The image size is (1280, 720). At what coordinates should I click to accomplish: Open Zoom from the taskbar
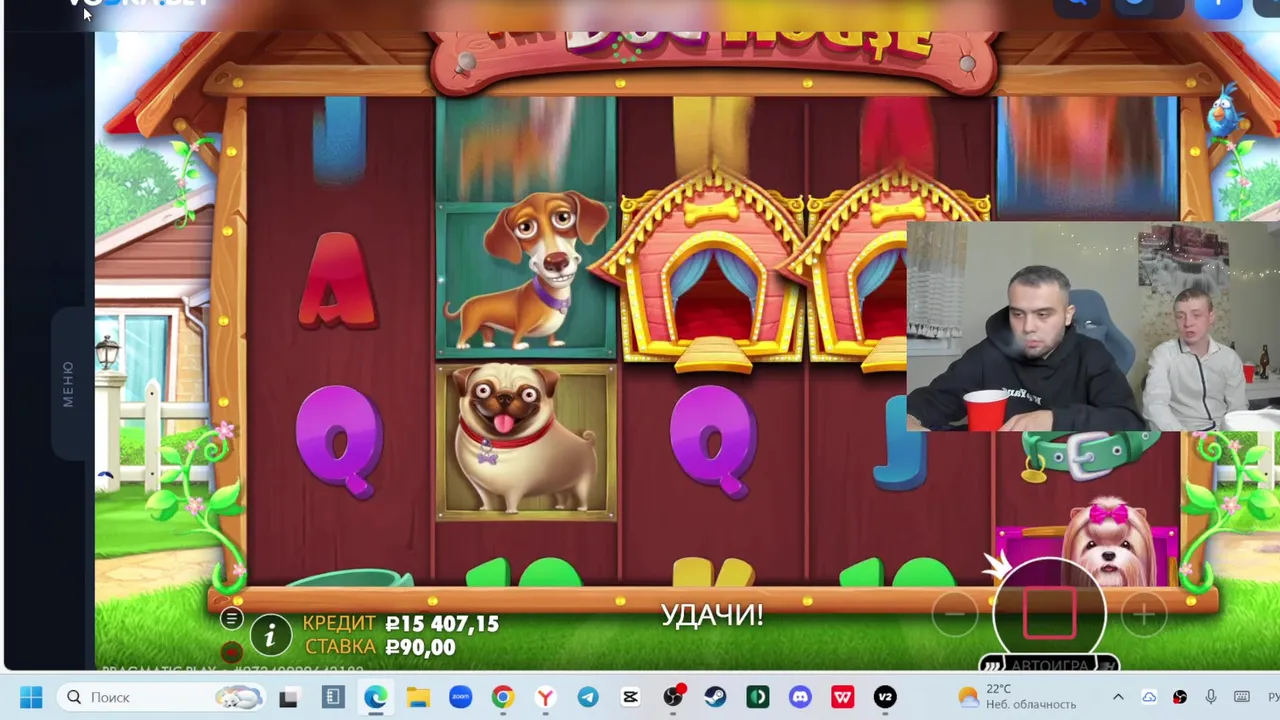pos(460,697)
